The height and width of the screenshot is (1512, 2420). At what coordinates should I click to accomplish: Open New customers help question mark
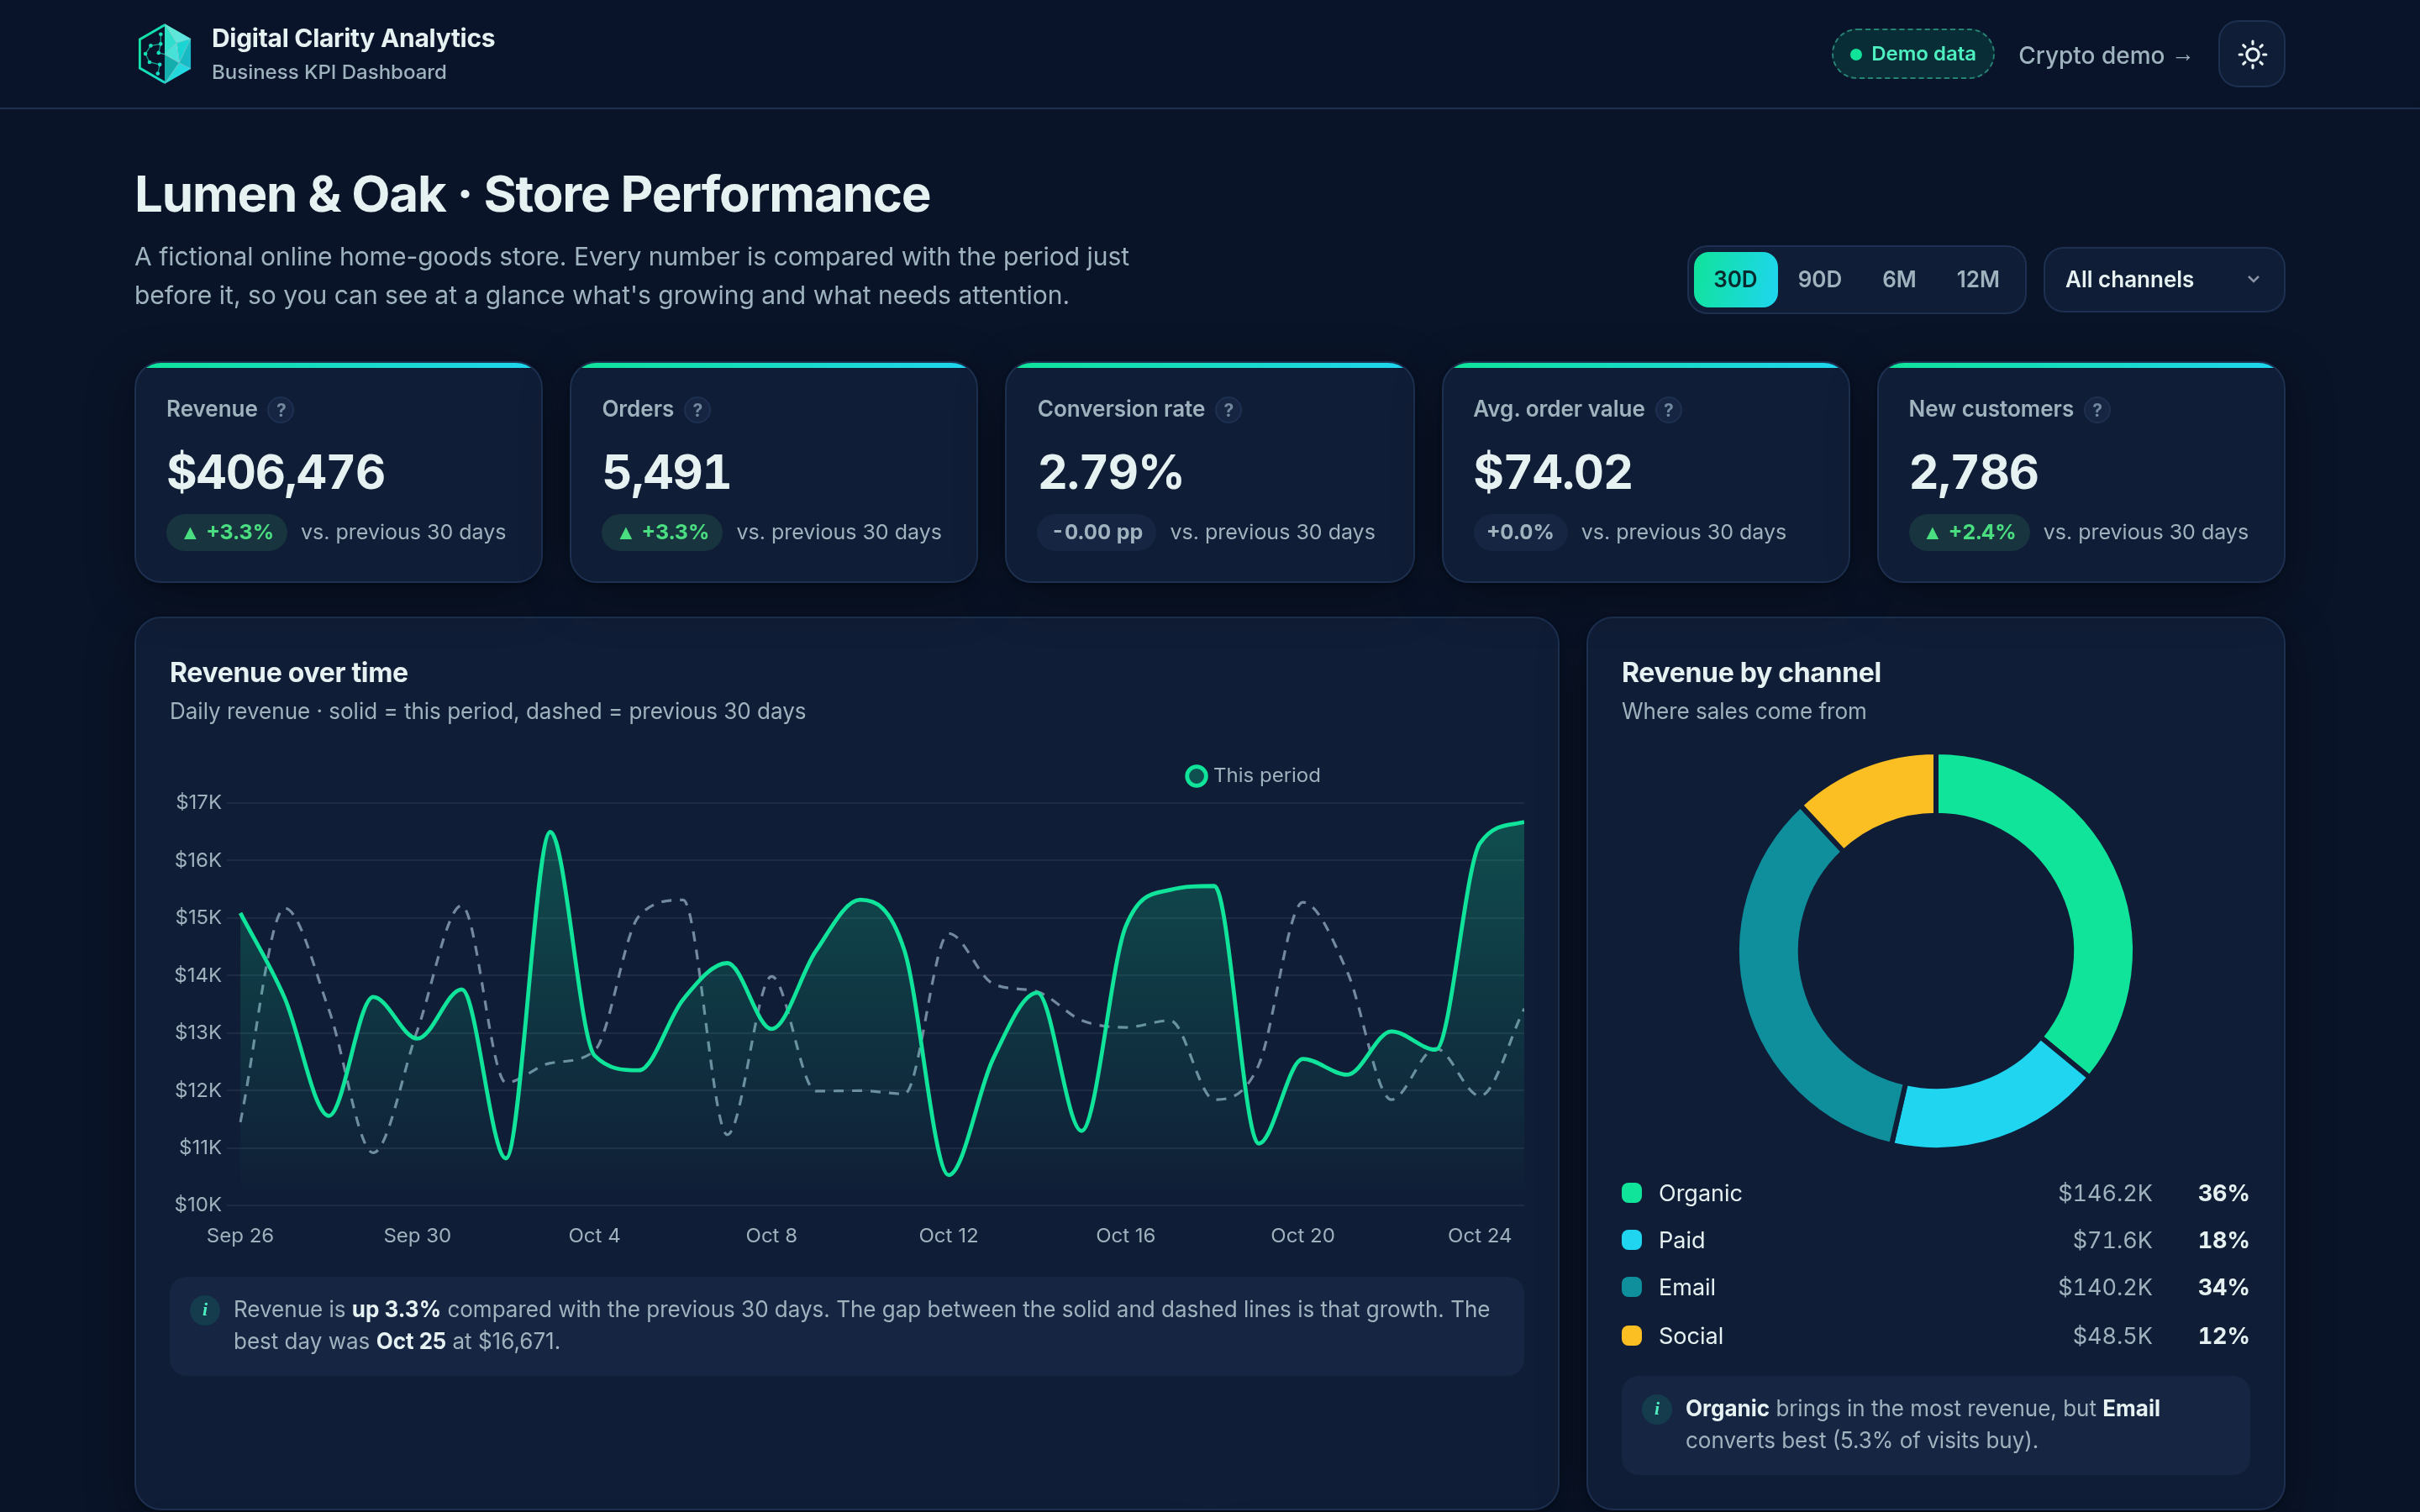pyautogui.click(x=2097, y=410)
